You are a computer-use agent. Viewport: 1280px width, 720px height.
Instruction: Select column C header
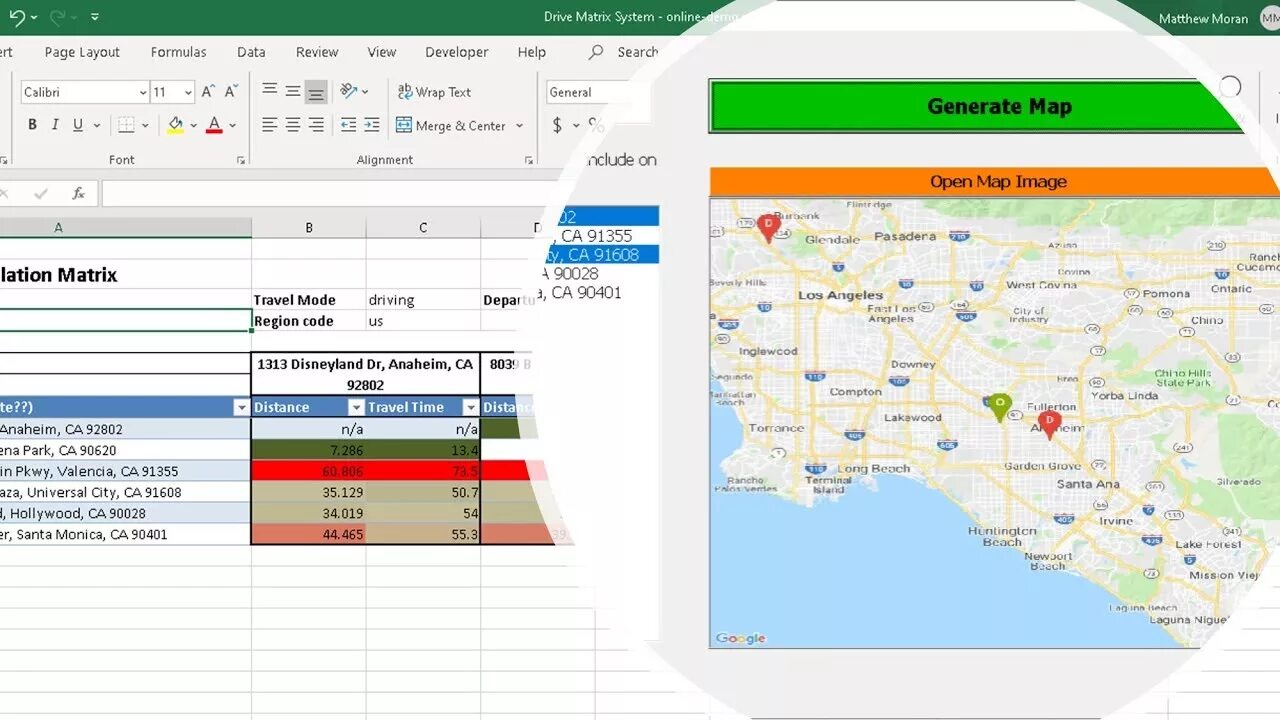click(x=423, y=228)
